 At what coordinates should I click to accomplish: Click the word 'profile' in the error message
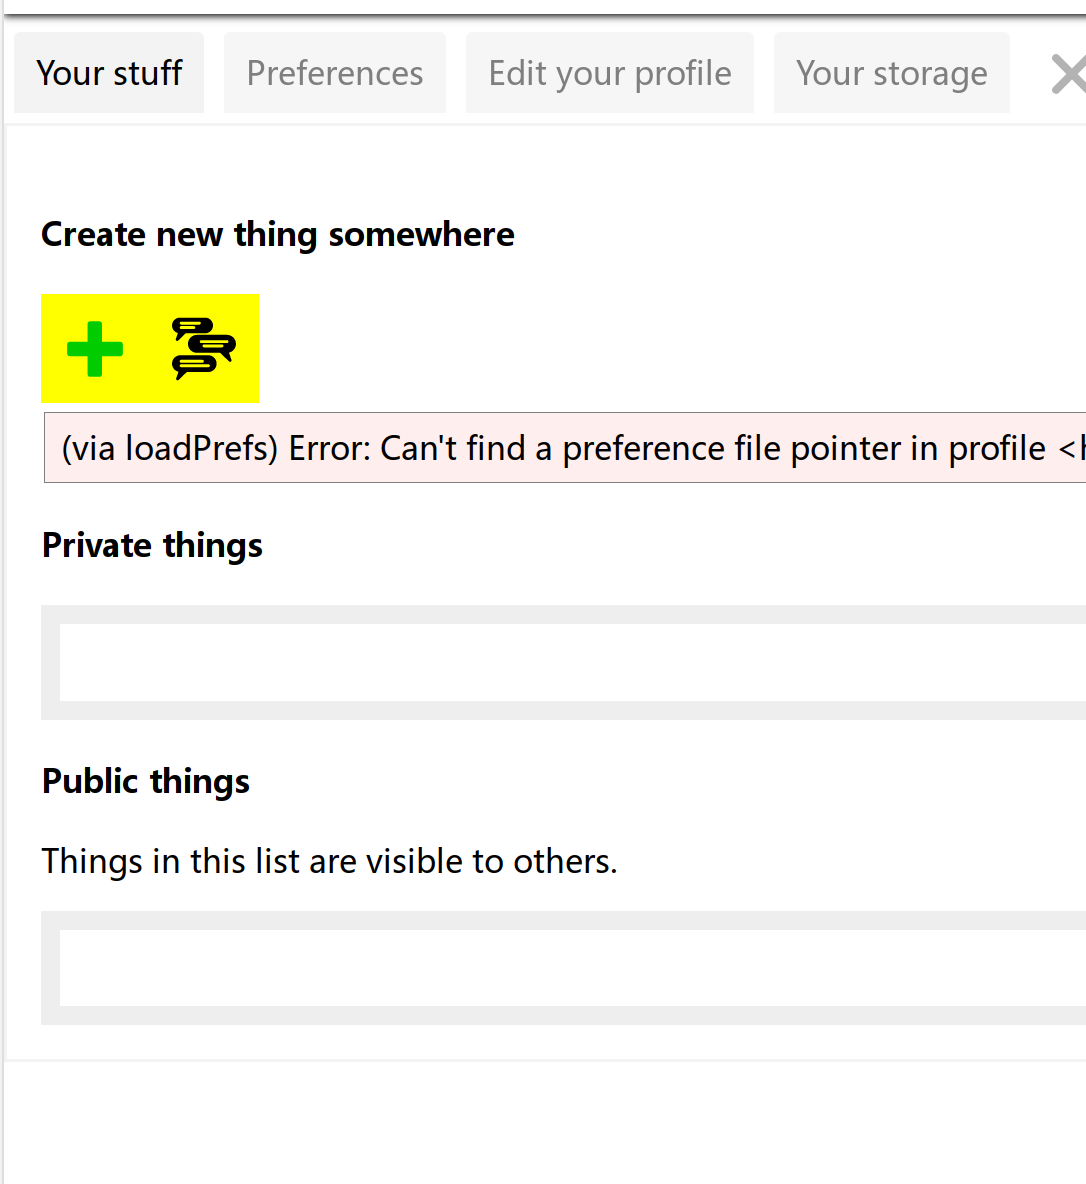coord(996,448)
